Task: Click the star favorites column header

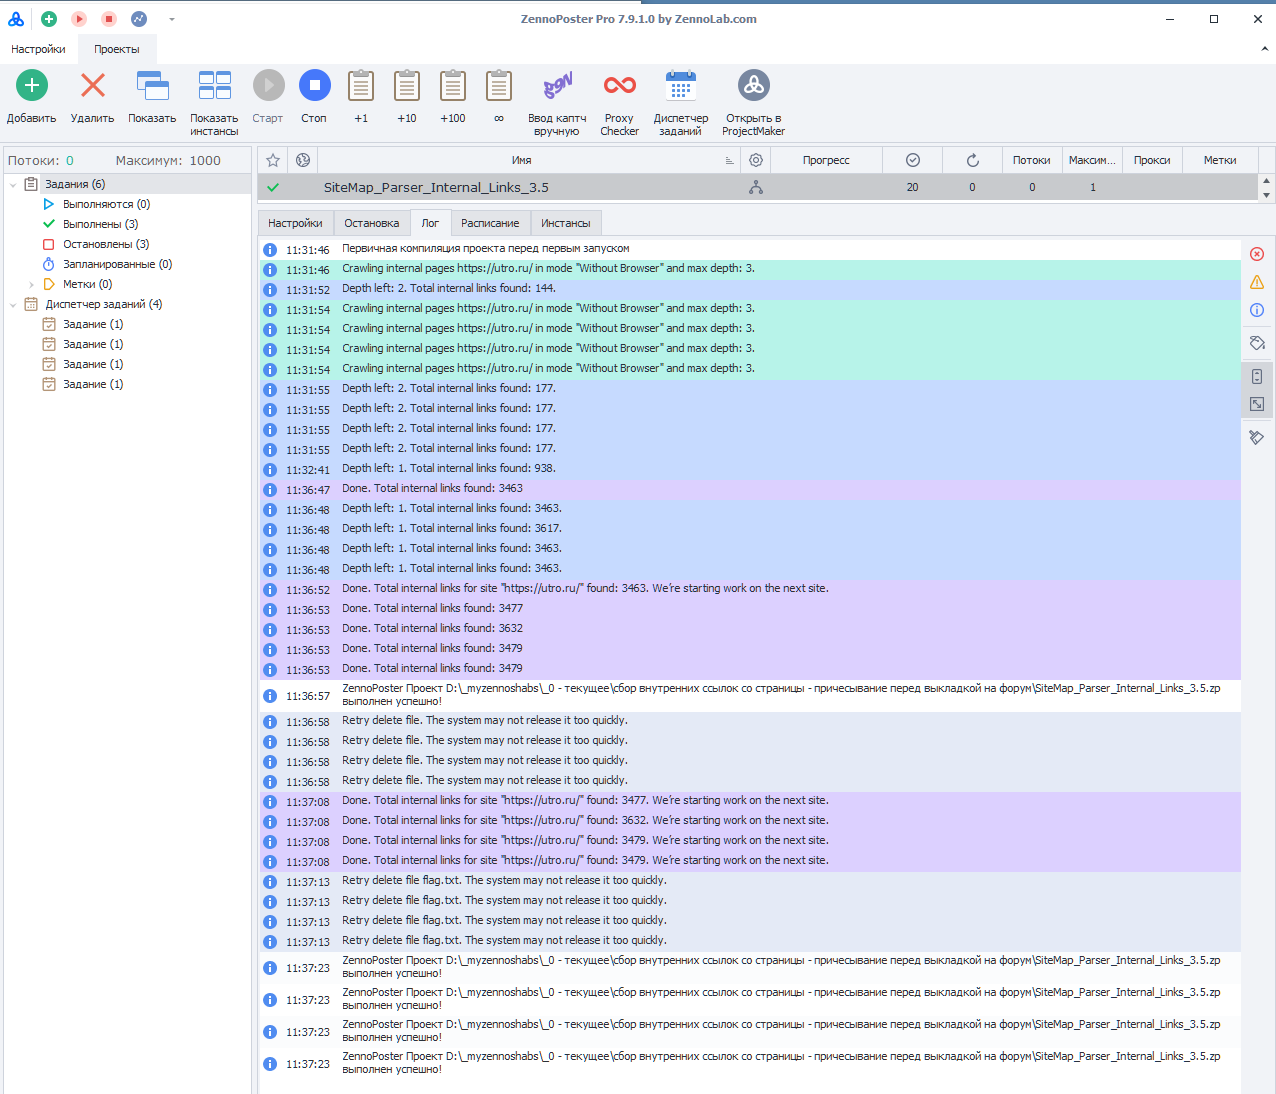Action: coord(273,160)
